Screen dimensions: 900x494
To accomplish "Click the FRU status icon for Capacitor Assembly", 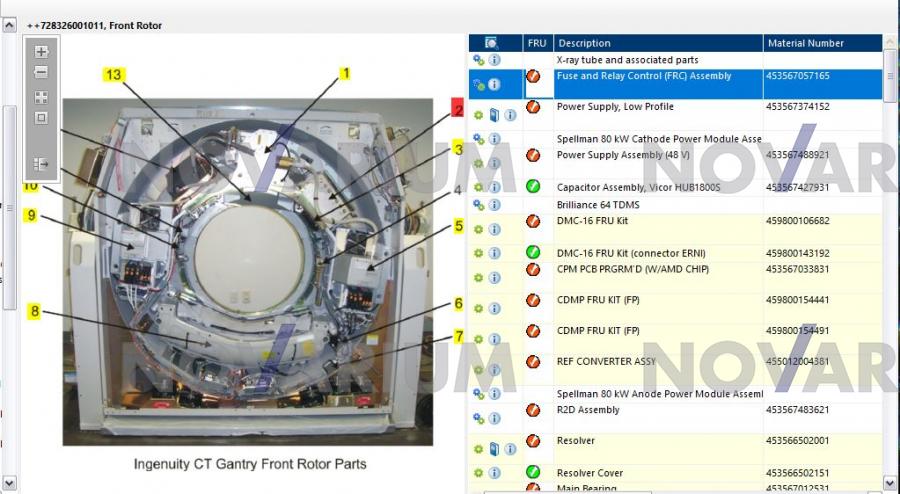I will 533,186.
